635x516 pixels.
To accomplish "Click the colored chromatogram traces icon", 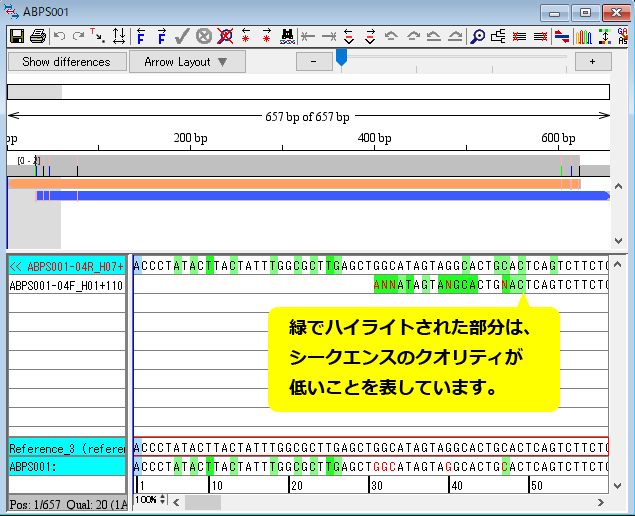I will click(x=583, y=37).
